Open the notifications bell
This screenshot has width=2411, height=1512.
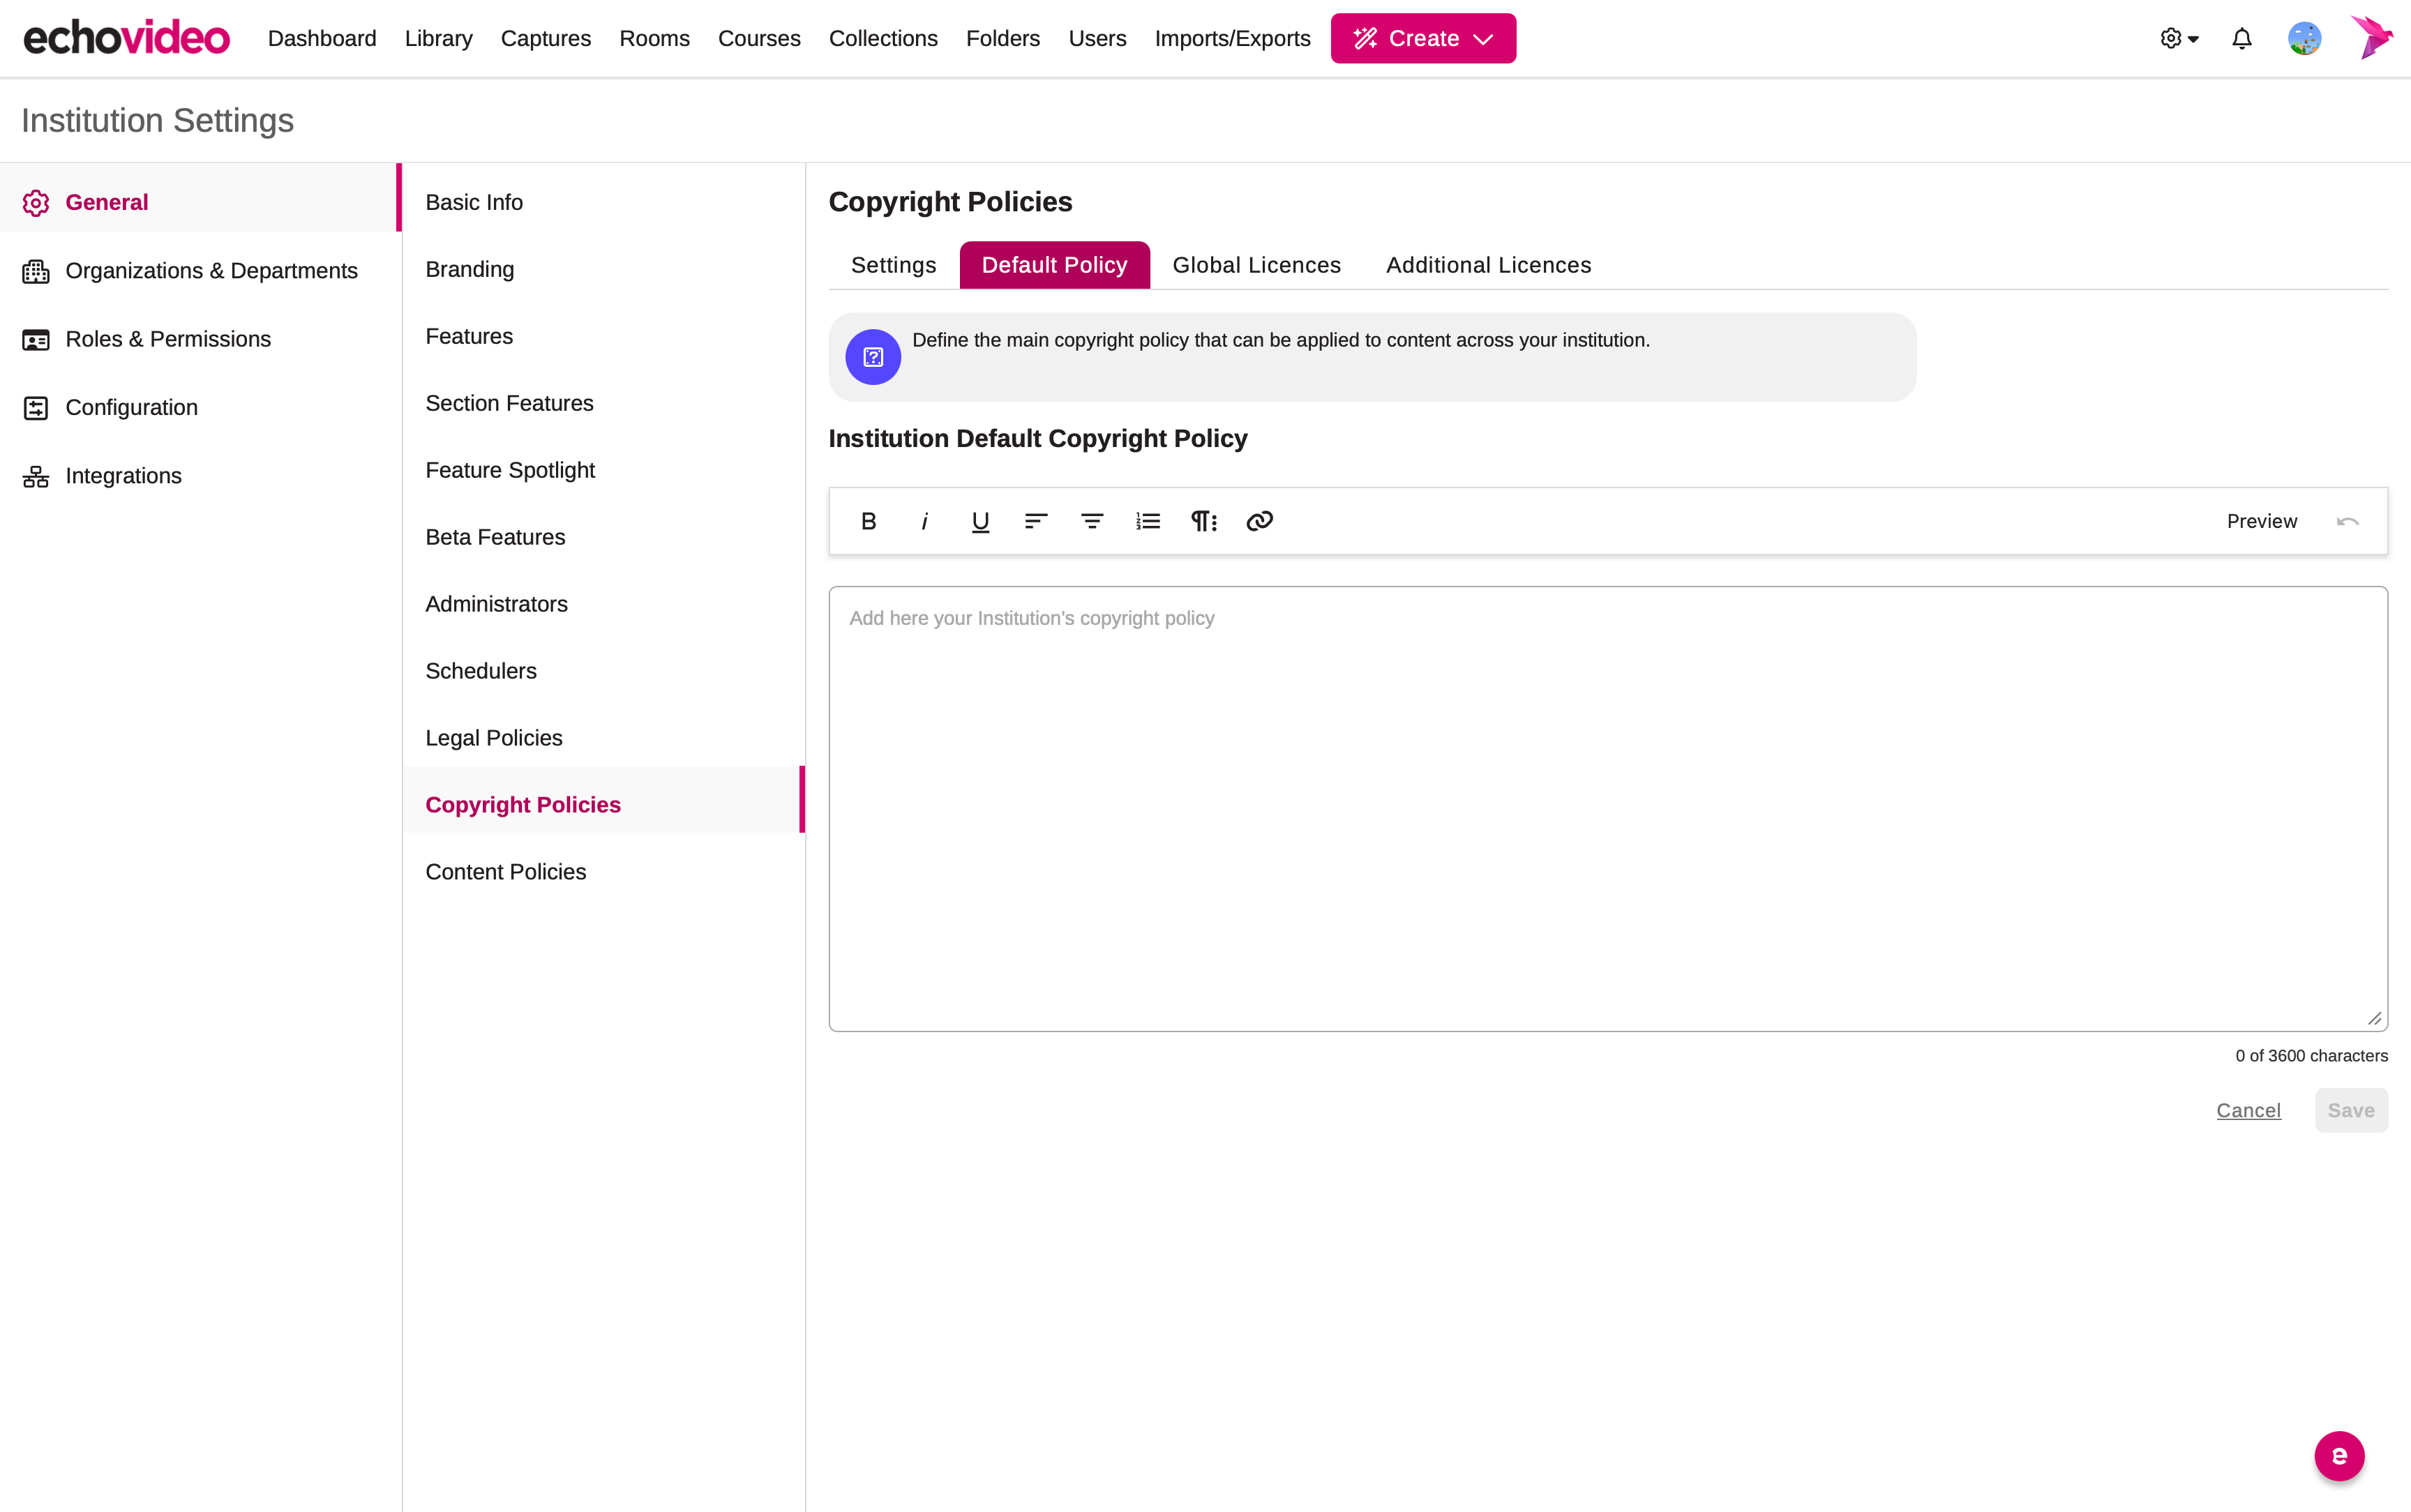(2242, 38)
